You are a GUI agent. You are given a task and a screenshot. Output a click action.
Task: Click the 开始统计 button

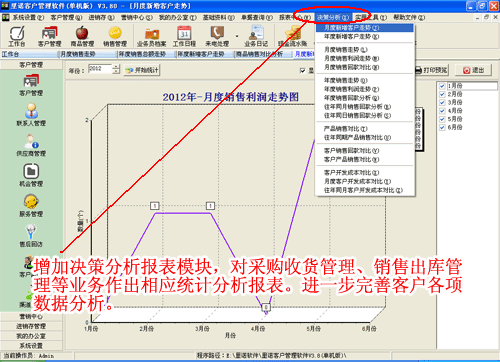point(142,70)
